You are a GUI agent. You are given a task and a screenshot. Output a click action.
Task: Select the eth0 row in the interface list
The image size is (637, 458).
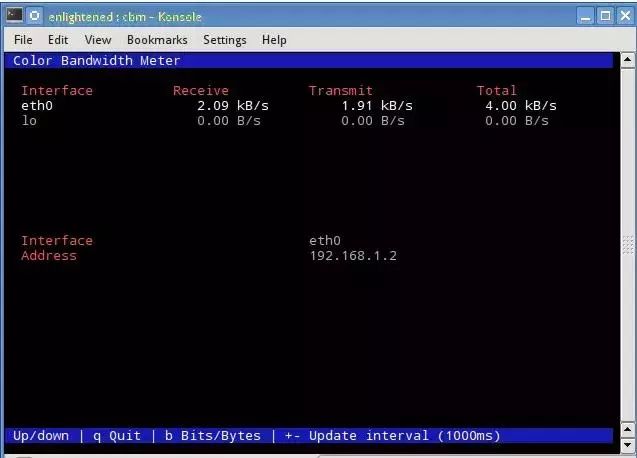(x=289, y=106)
